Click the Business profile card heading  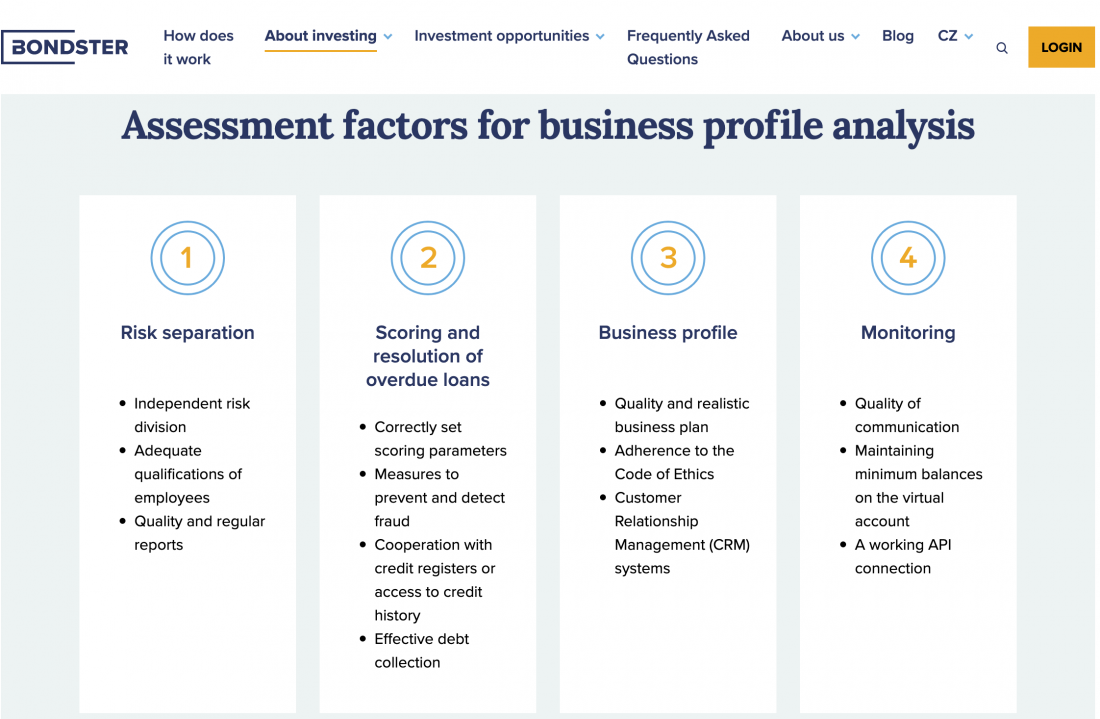pos(668,332)
